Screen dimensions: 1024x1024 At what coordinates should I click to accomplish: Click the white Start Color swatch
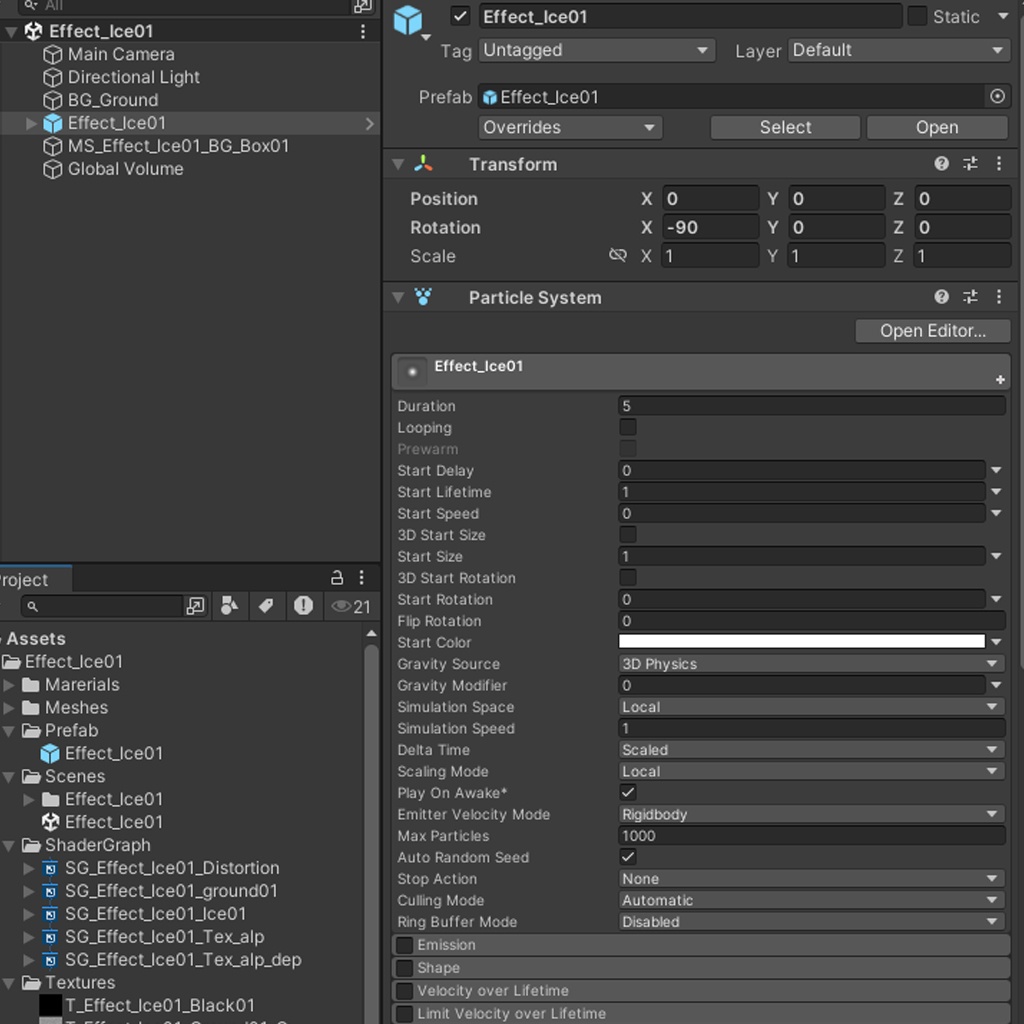point(801,642)
